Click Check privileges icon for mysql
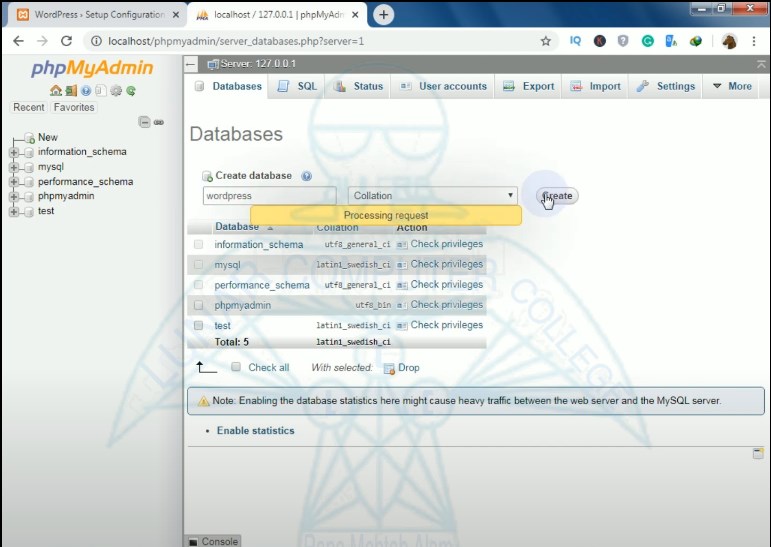Screen dimensions: 771x547 point(402,265)
